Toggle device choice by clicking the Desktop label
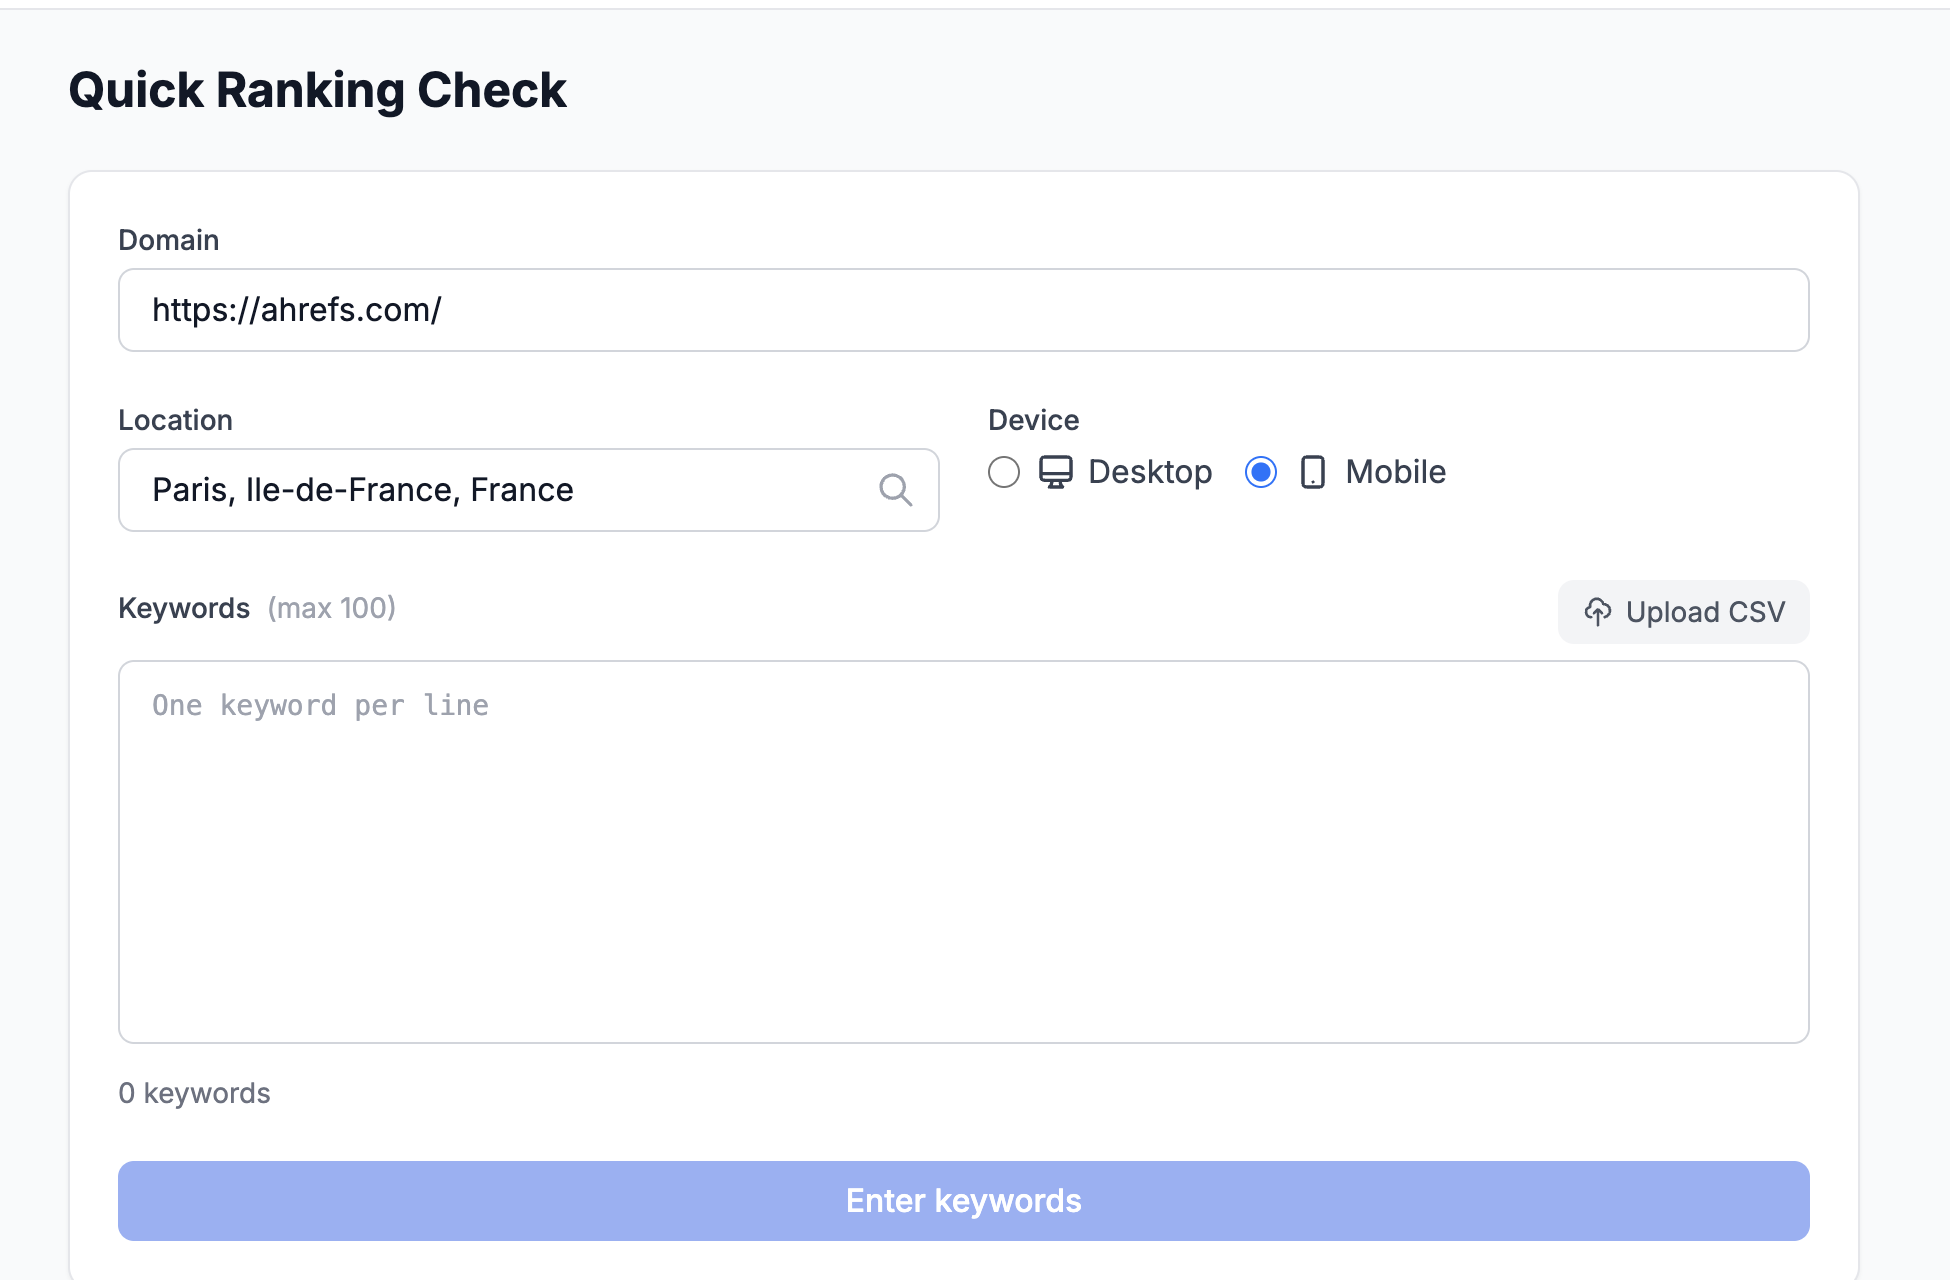Screen dimensions: 1950x1280 [1149, 471]
